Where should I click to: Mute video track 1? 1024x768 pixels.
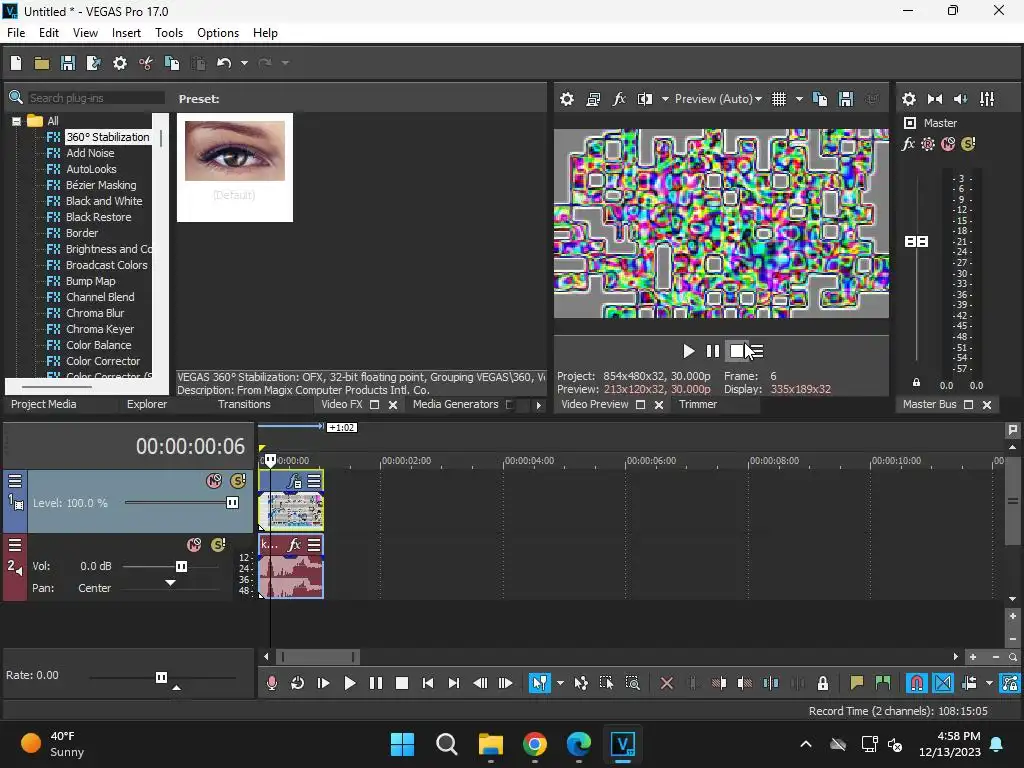click(x=214, y=481)
